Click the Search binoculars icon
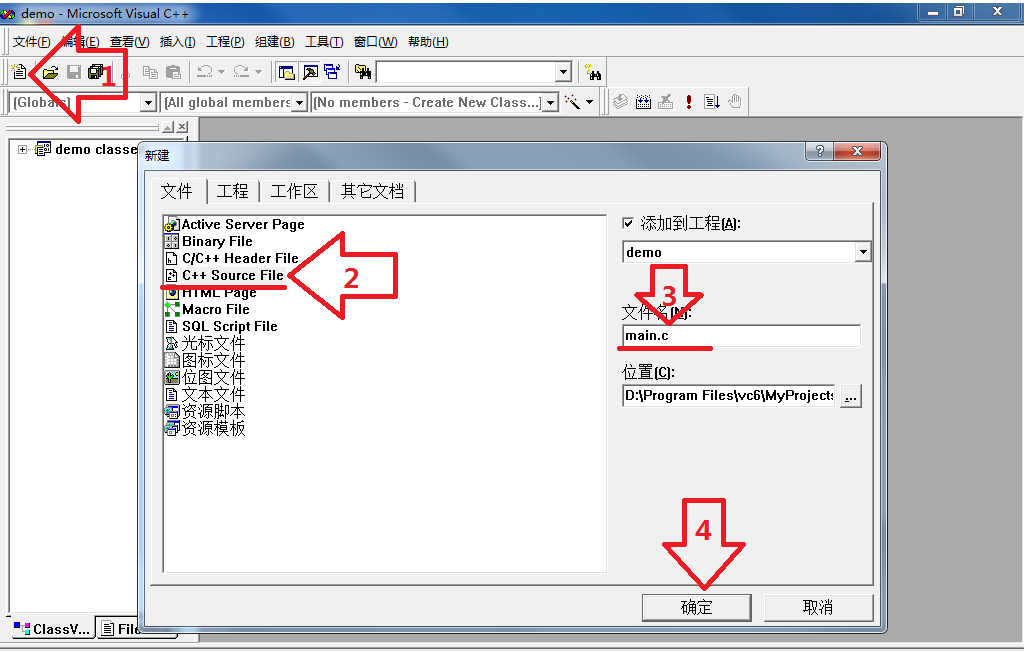Screen dimensions: 1024x652 point(594,72)
